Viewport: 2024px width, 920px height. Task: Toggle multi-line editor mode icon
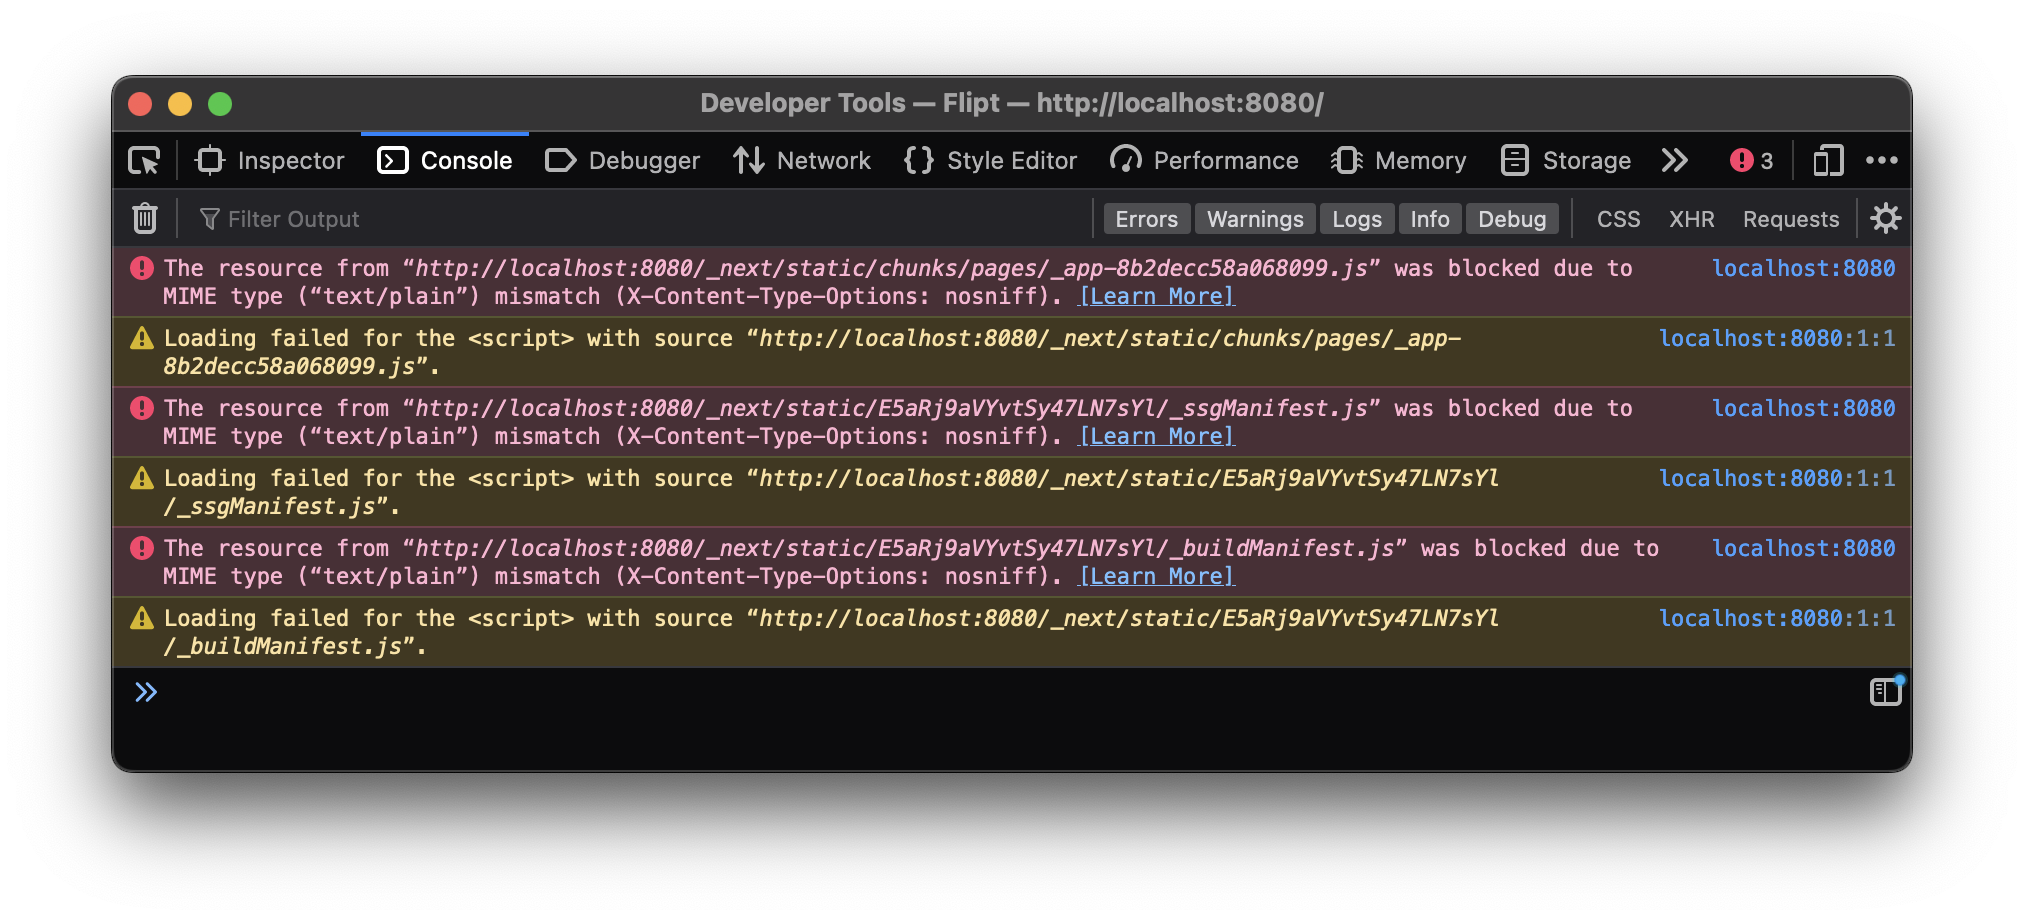click(x=1885, y=691)
